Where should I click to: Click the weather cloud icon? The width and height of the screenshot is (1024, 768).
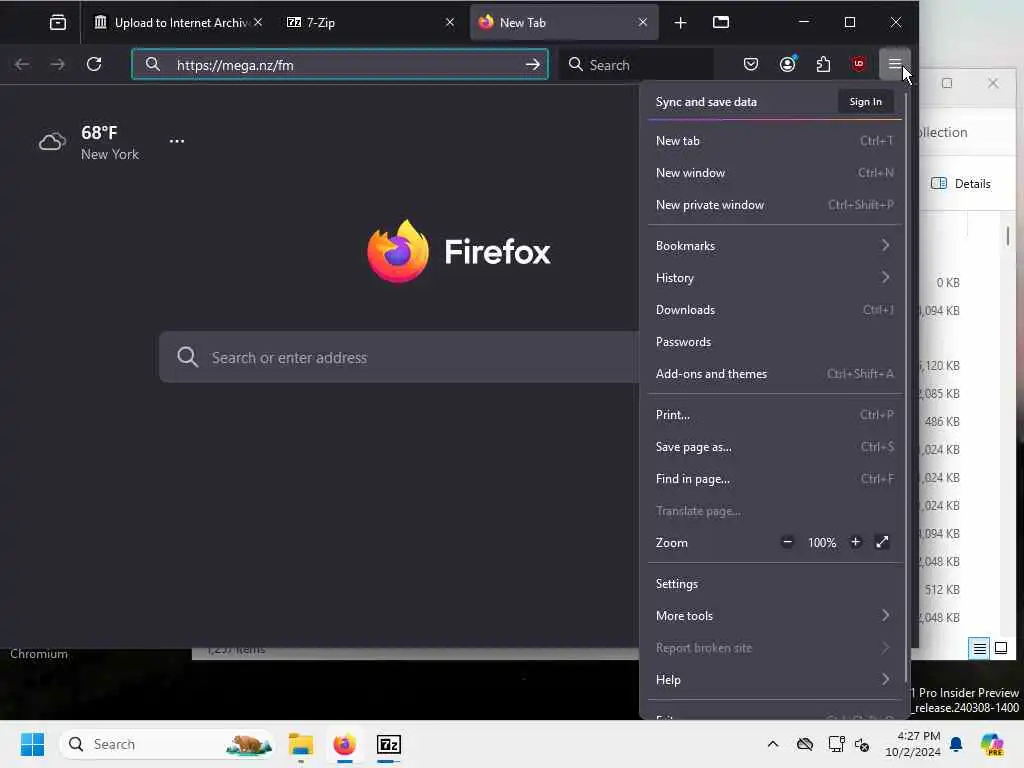pos(52,141)
